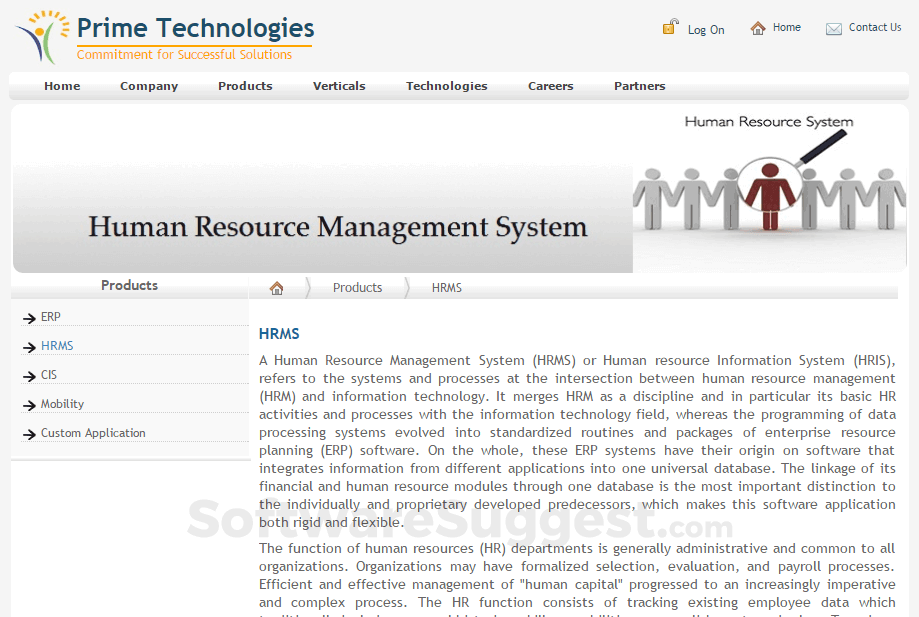Click the arrow icon beside CIS
This screenshot has height=617, width=919.
coord(28,375)
